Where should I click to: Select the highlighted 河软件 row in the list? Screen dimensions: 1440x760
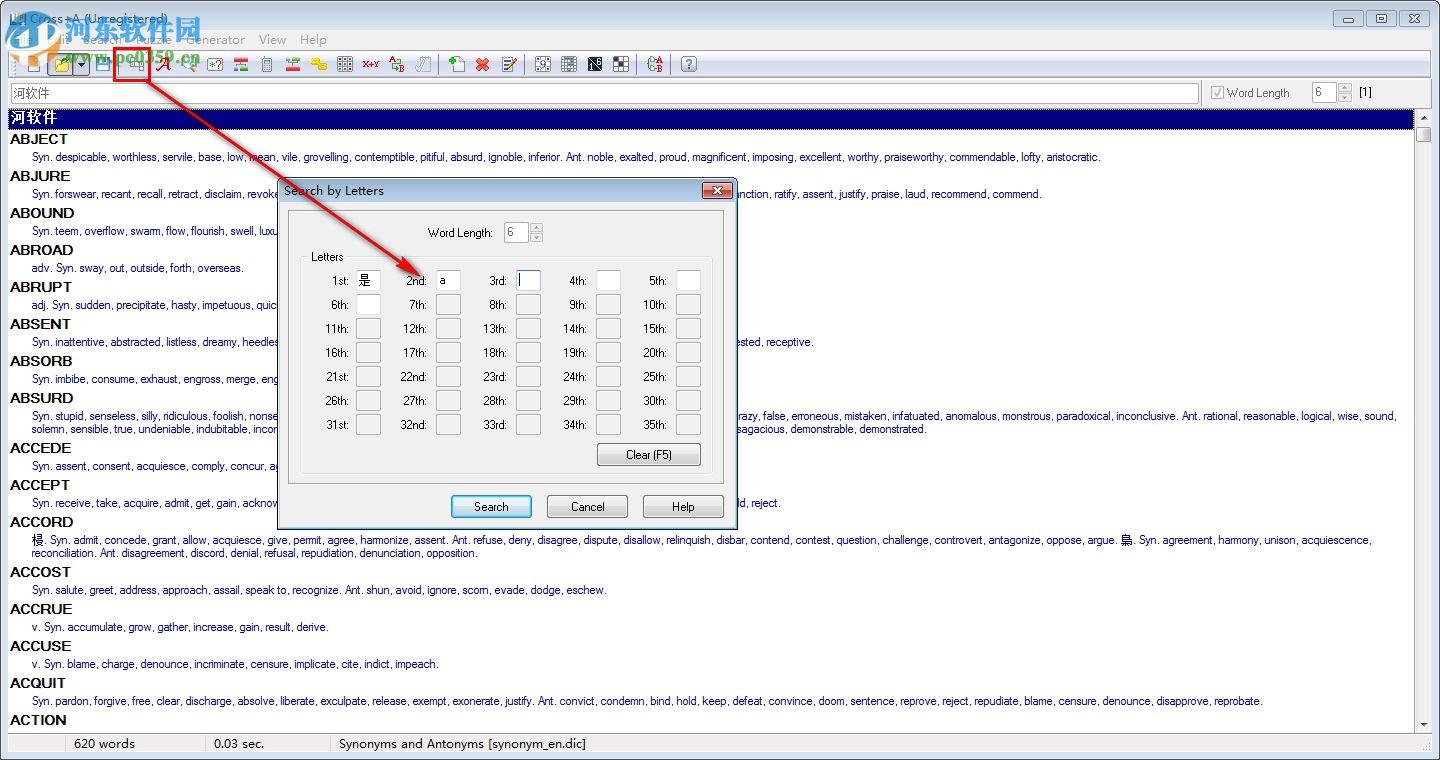tap(711, 118)
